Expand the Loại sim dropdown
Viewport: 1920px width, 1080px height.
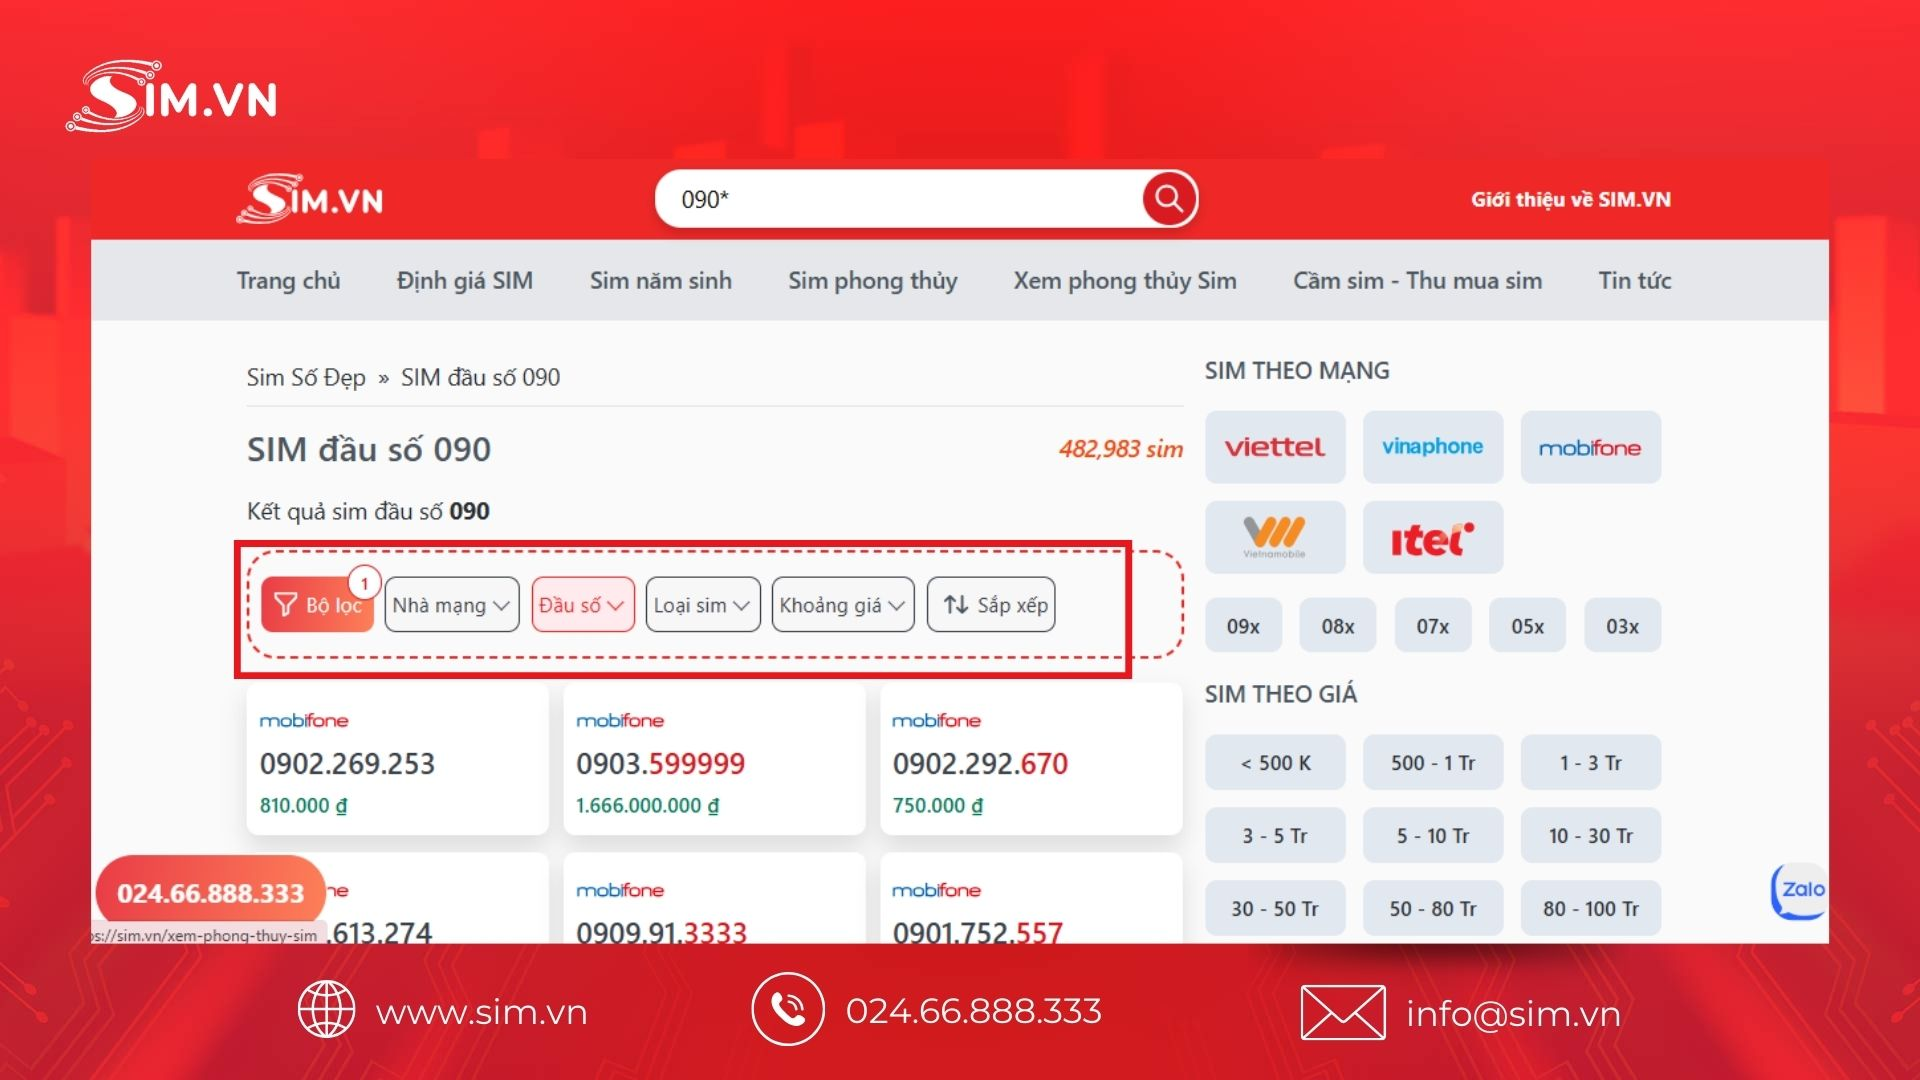[x=703, y=604]
